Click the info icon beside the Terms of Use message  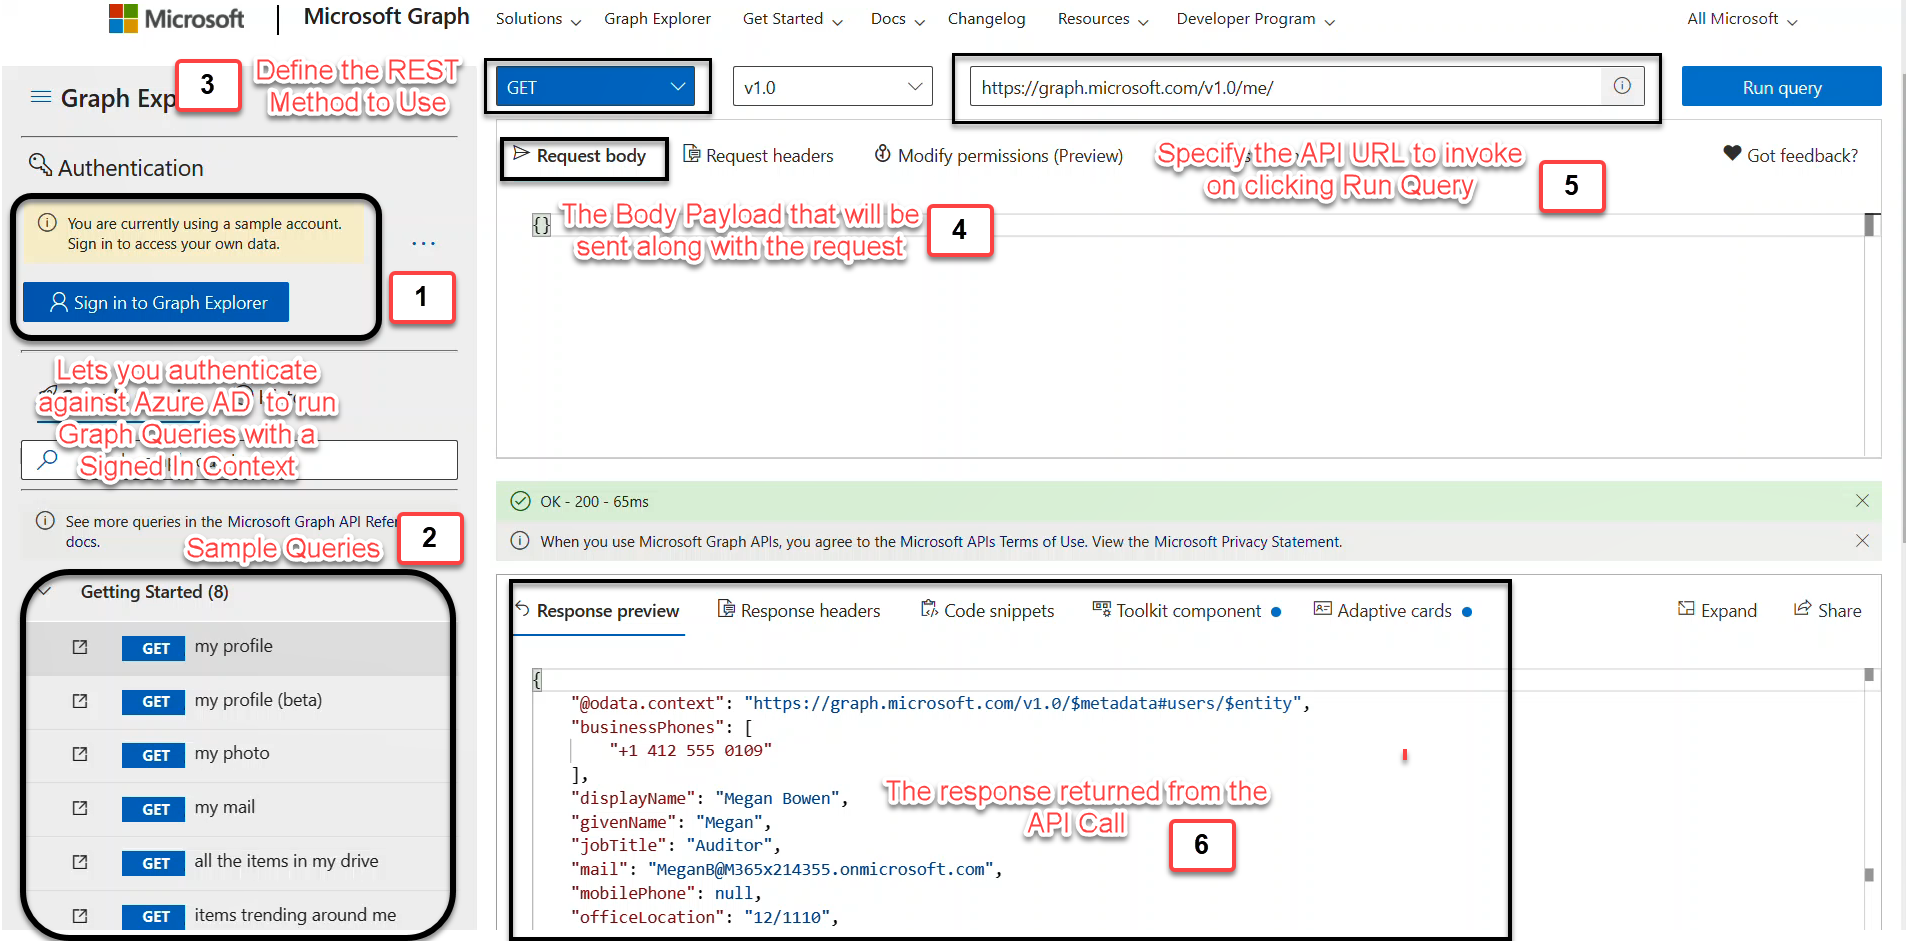pyautogui.click(x=520, y=541)
